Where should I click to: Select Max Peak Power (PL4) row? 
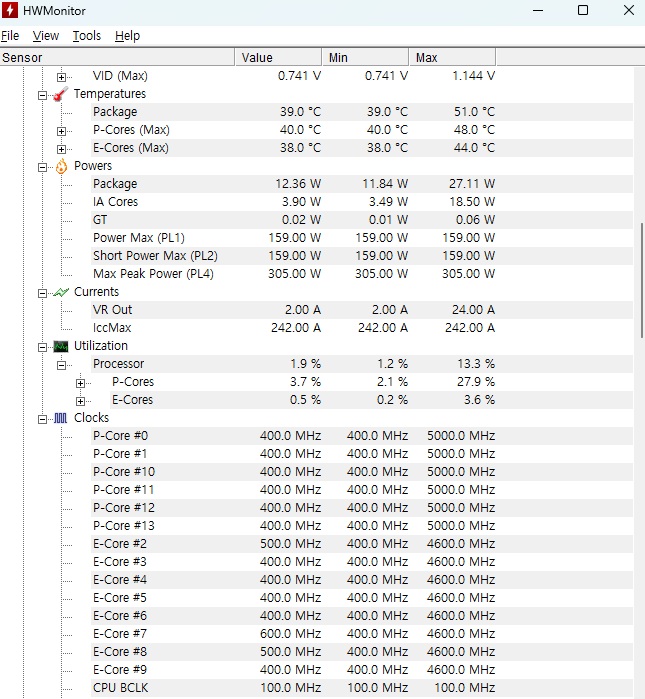(x=362, y=274)
